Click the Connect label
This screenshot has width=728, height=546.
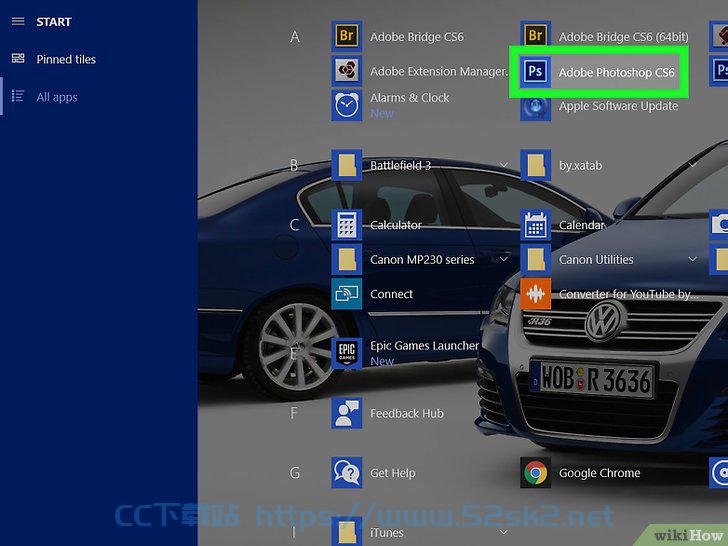tap(391, 294)
